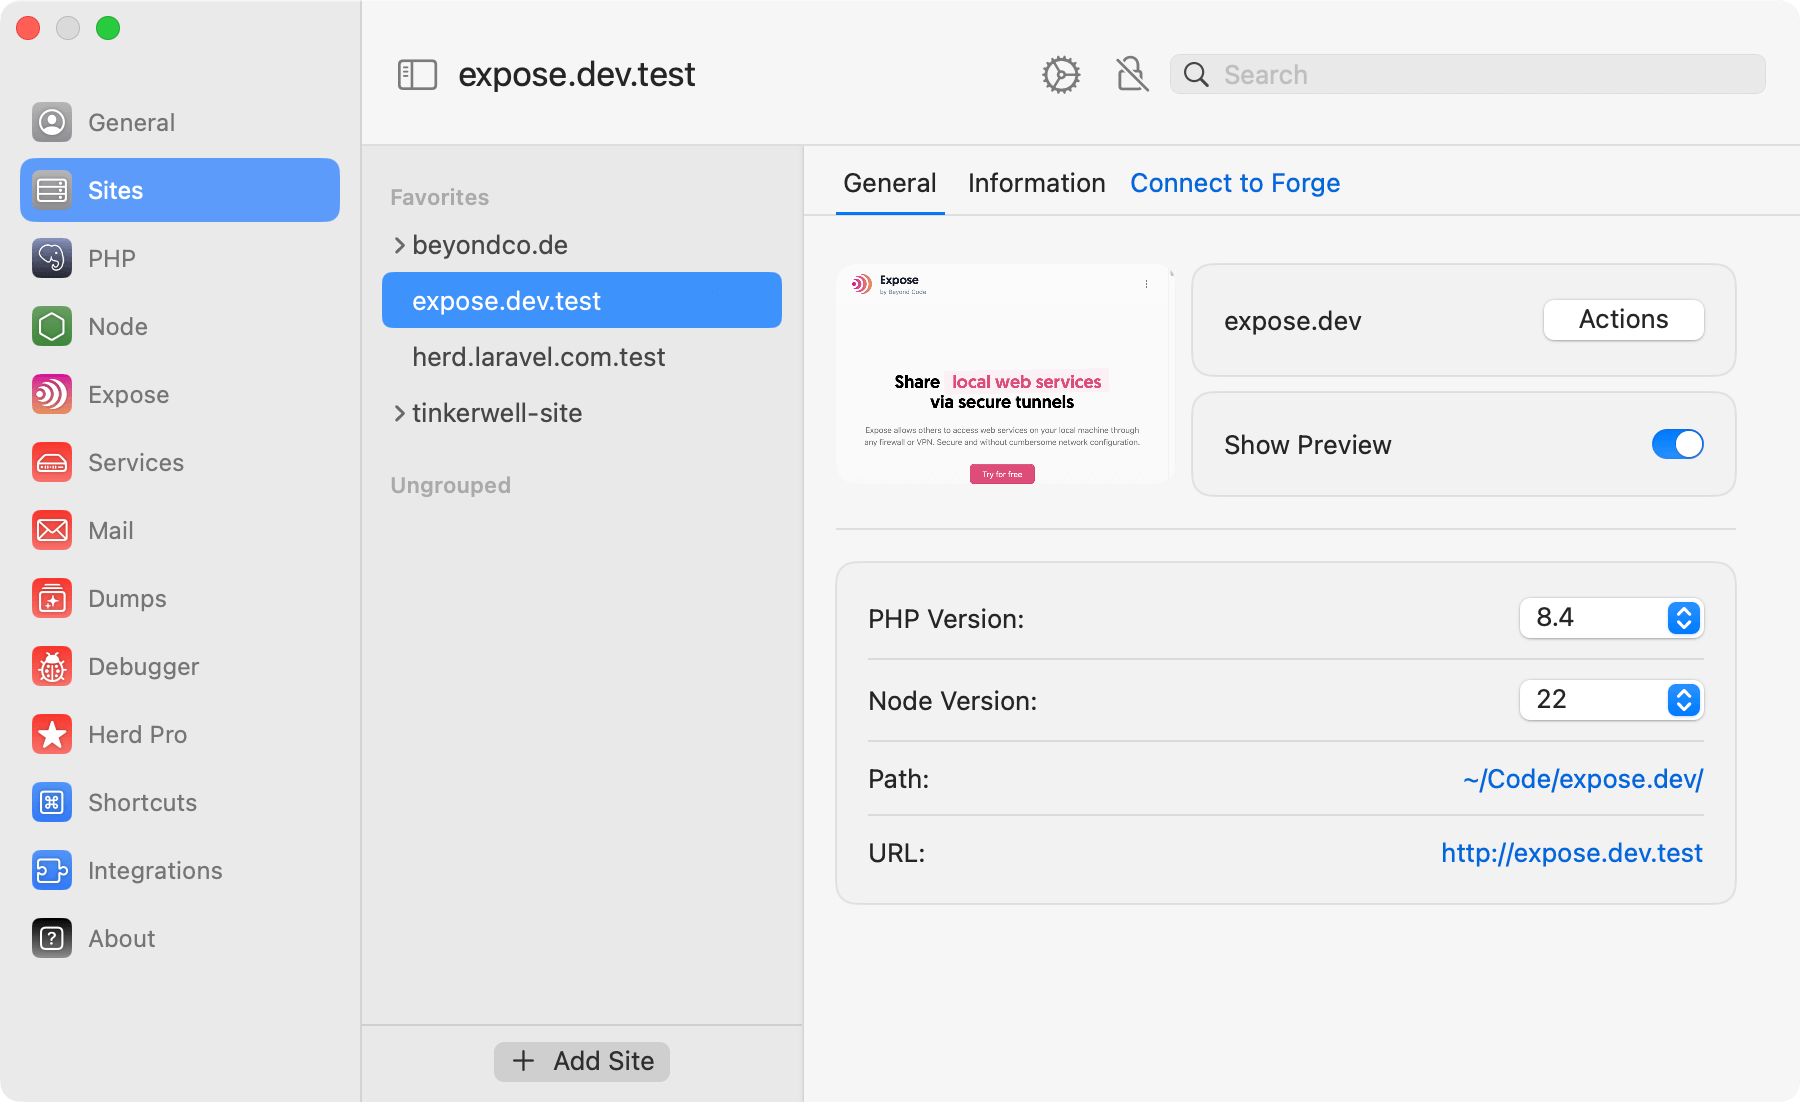The image size is (1800, 1102).
Task: Open the Shortcuts command-key icon
Action: click(x=52, y=802)
